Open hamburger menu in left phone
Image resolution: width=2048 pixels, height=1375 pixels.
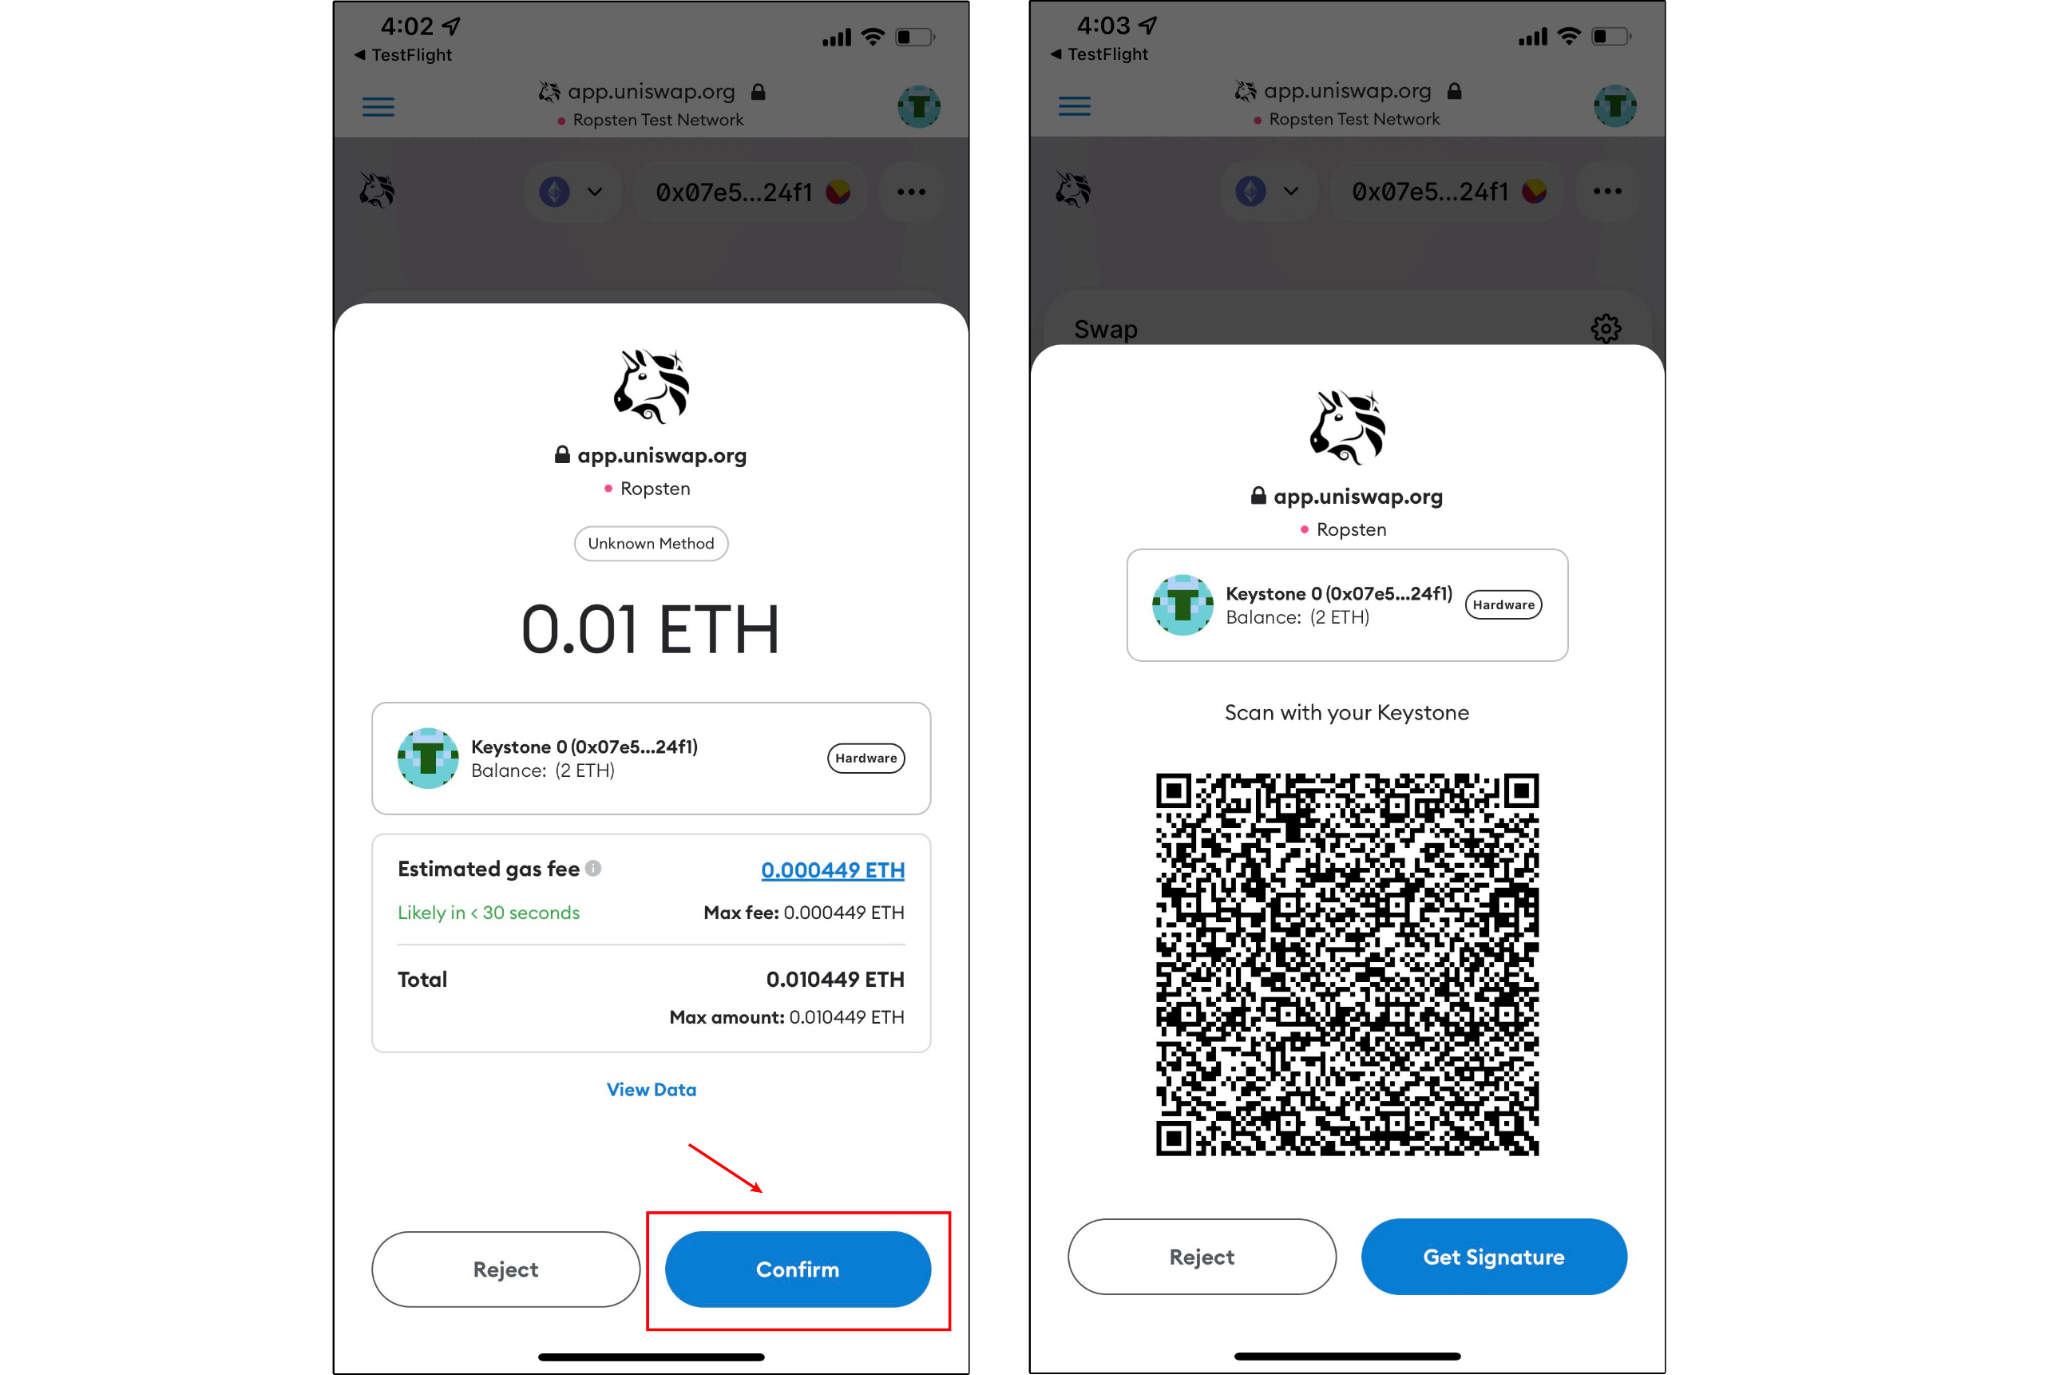(378, 107)
